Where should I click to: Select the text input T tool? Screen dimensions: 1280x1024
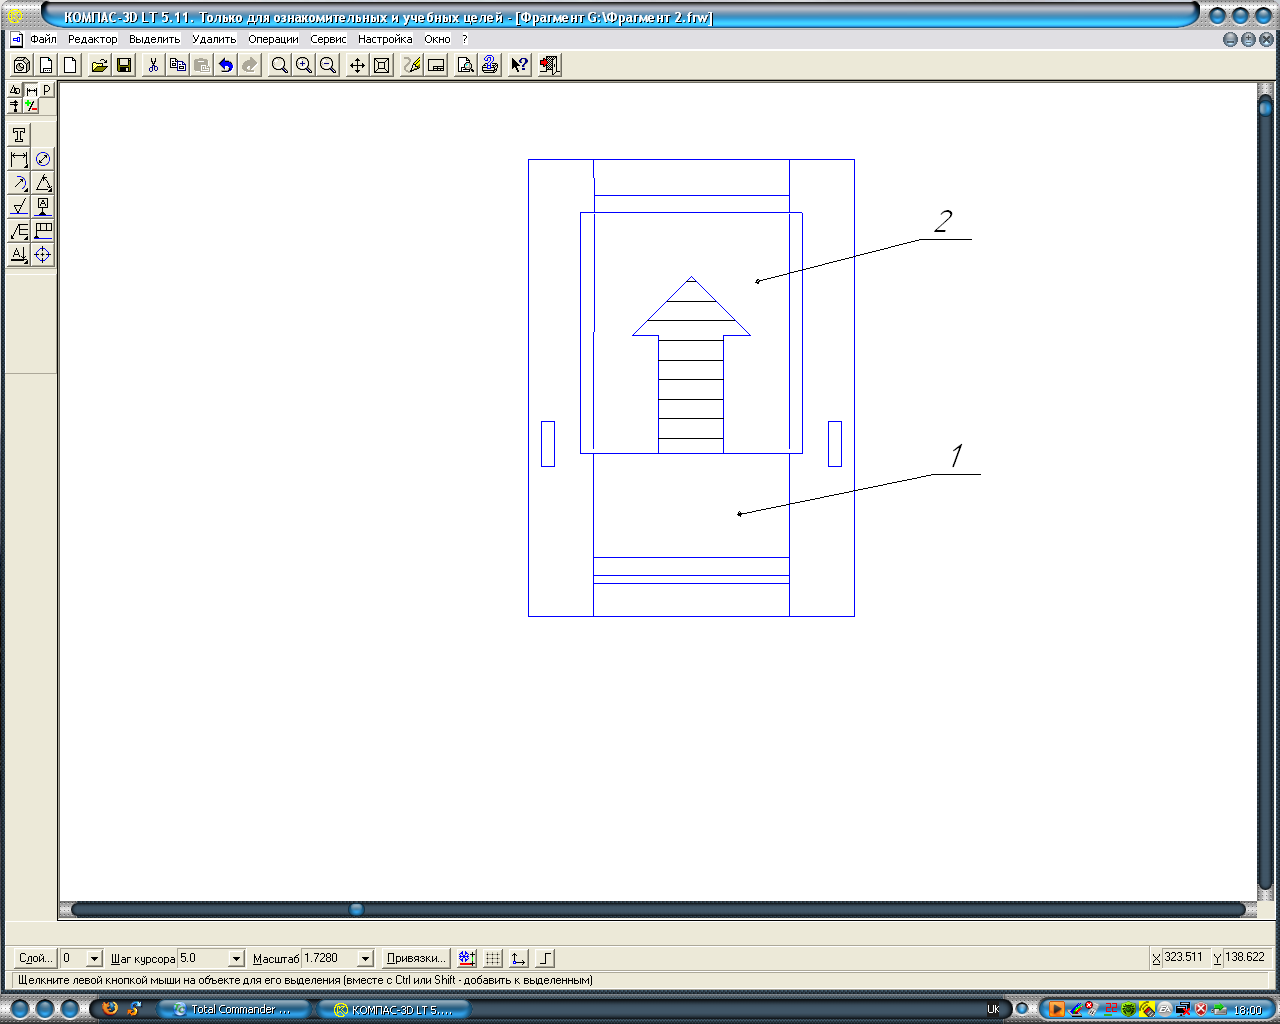[x=19, y=135]
